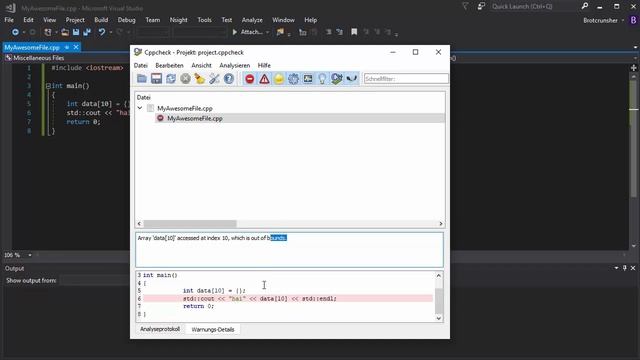
Task: Collapse the MyAwesomeFile.cpp tree node
Action: pos(140,108)
